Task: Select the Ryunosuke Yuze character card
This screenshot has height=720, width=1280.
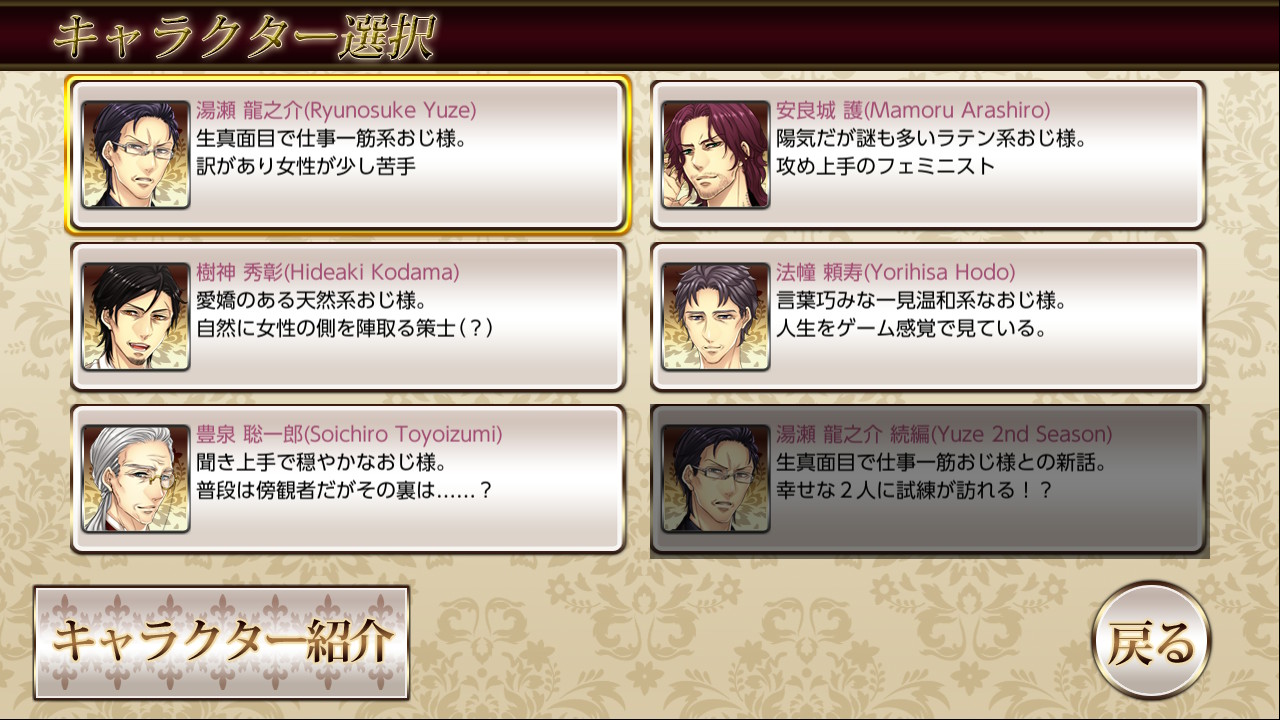Action: tap(348, 155)
